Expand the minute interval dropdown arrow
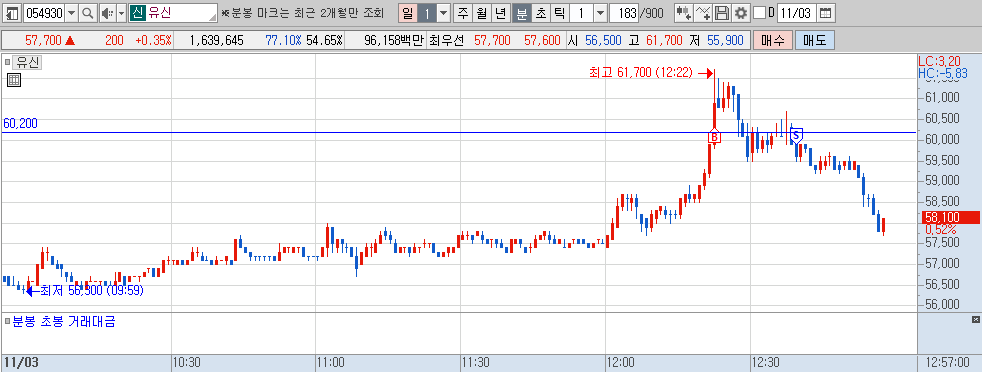Viewport: 982px width, 372px height. pyautogui.click(x=600, y=13)
